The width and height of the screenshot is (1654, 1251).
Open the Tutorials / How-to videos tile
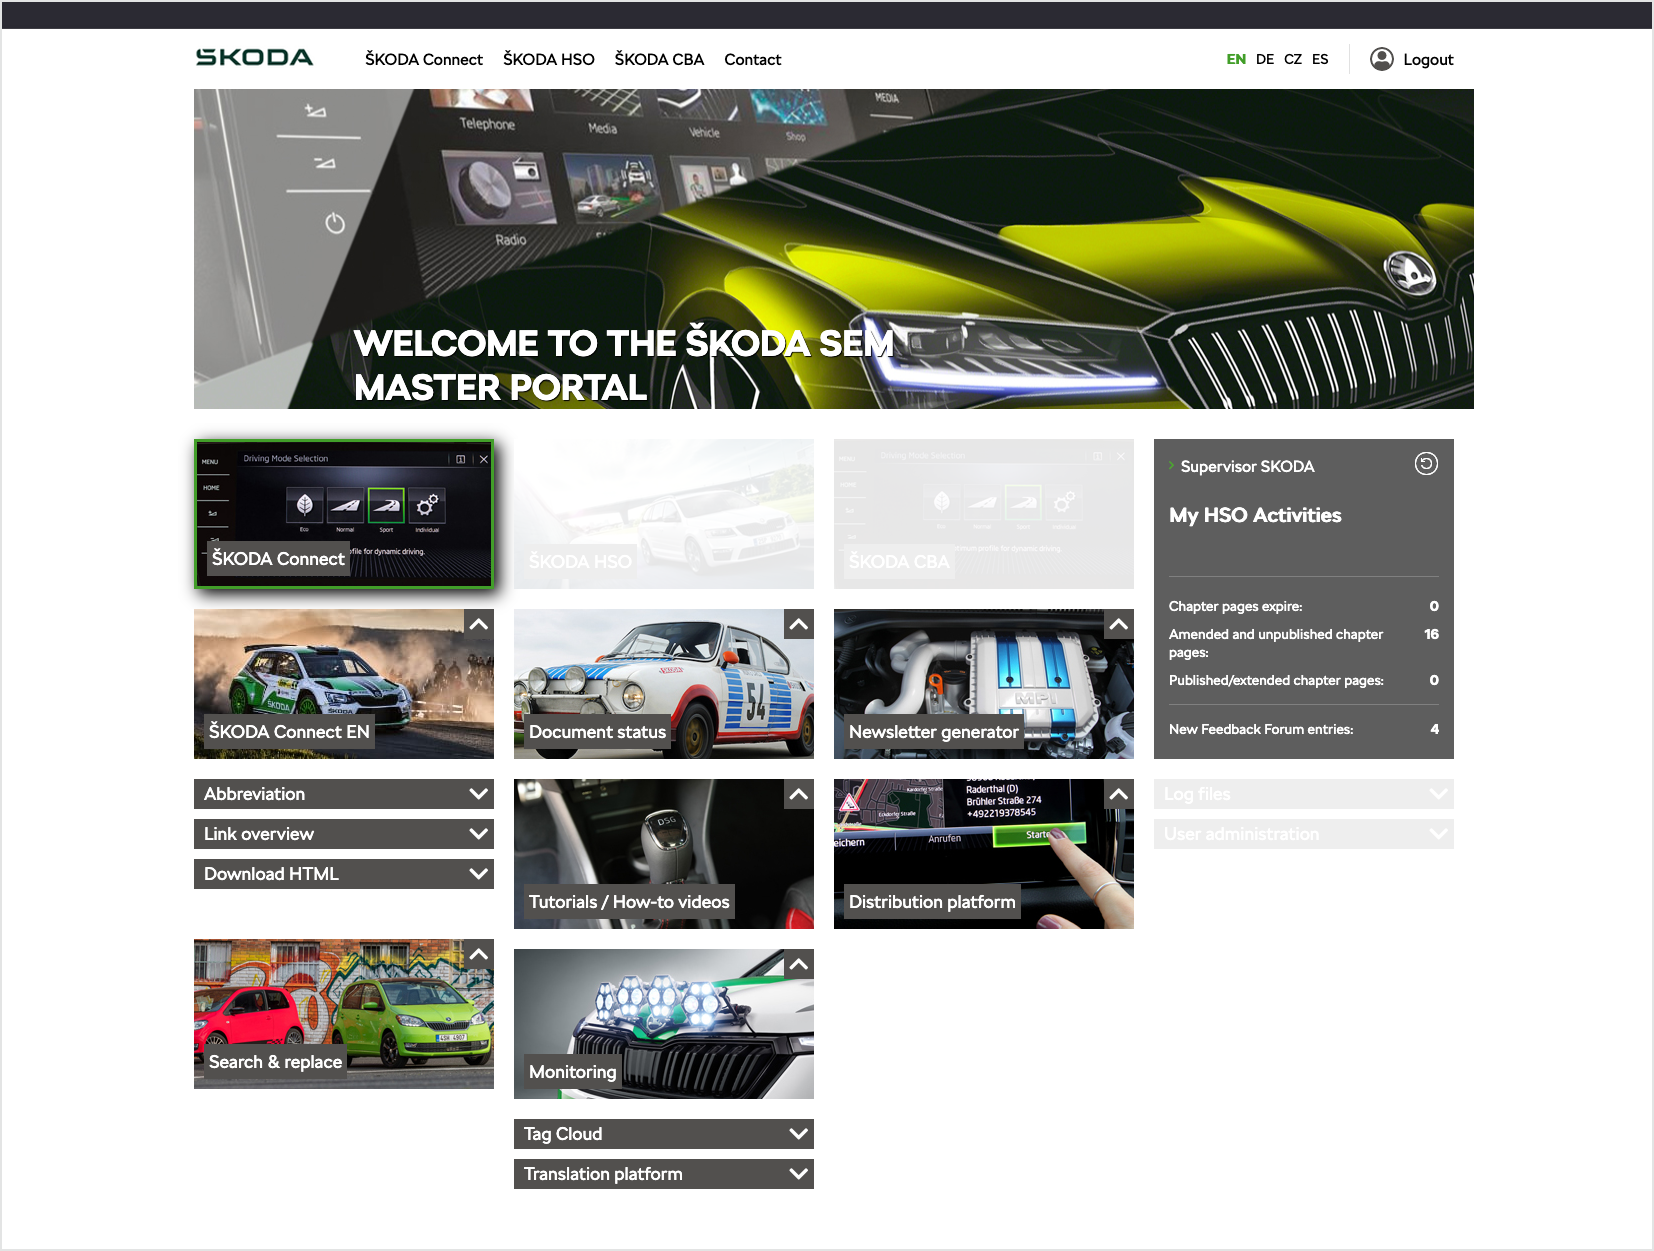(x=664, y=854)
